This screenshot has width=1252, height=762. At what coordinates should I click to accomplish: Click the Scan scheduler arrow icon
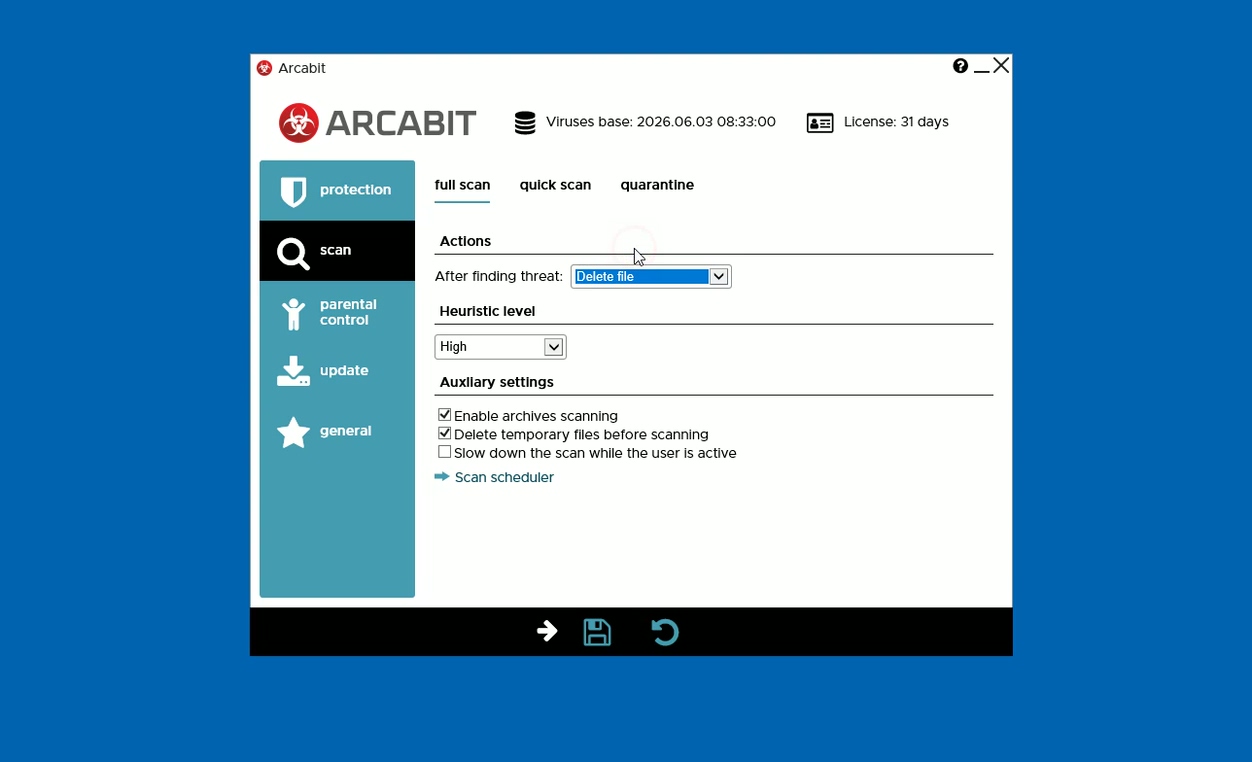(442, 477)
